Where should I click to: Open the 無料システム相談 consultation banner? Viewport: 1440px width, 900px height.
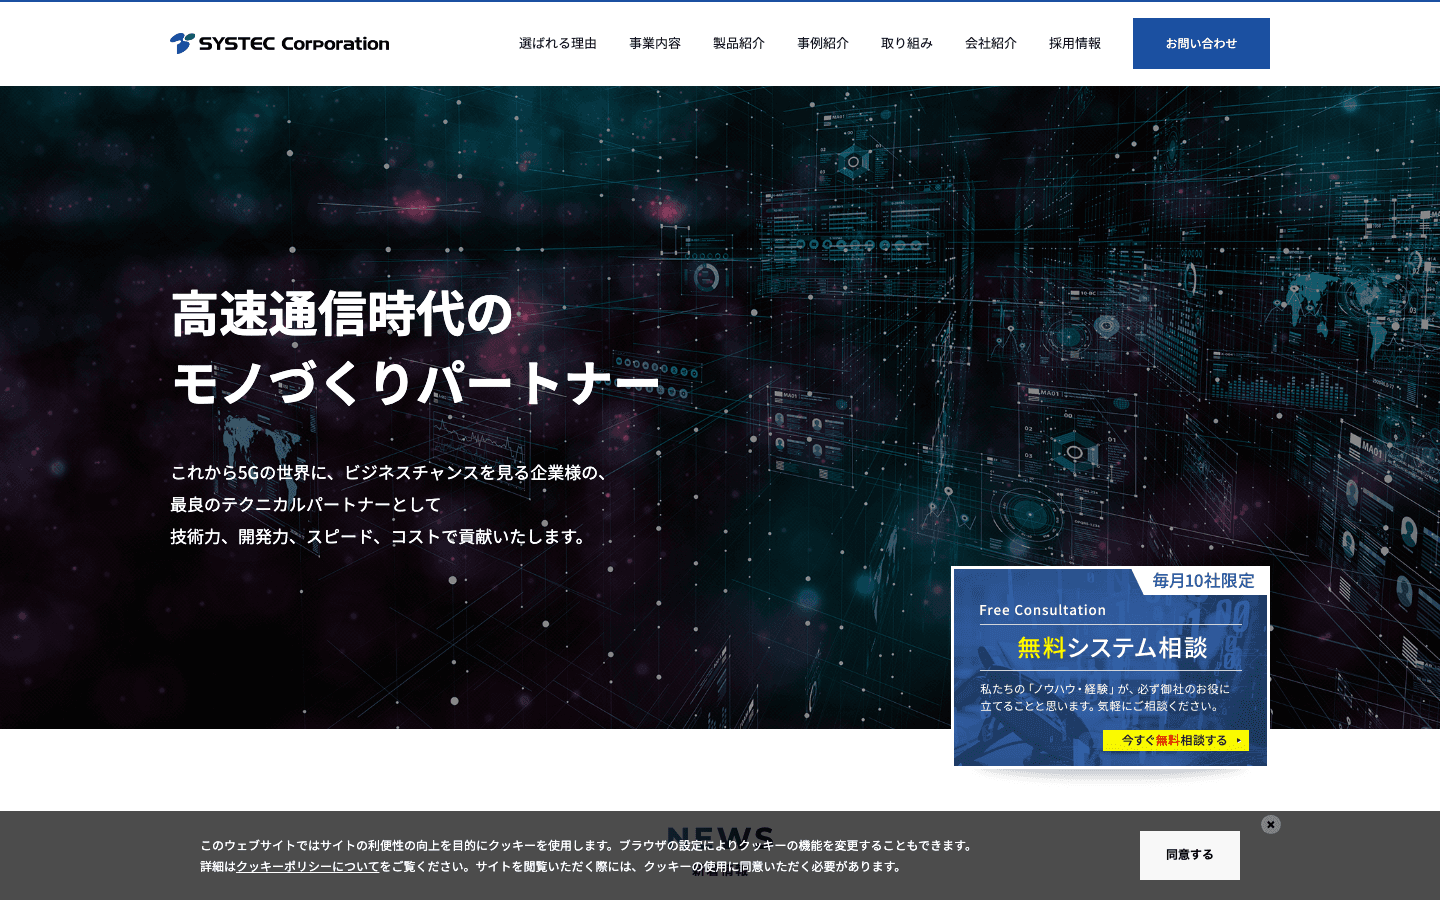point(1110,667)
